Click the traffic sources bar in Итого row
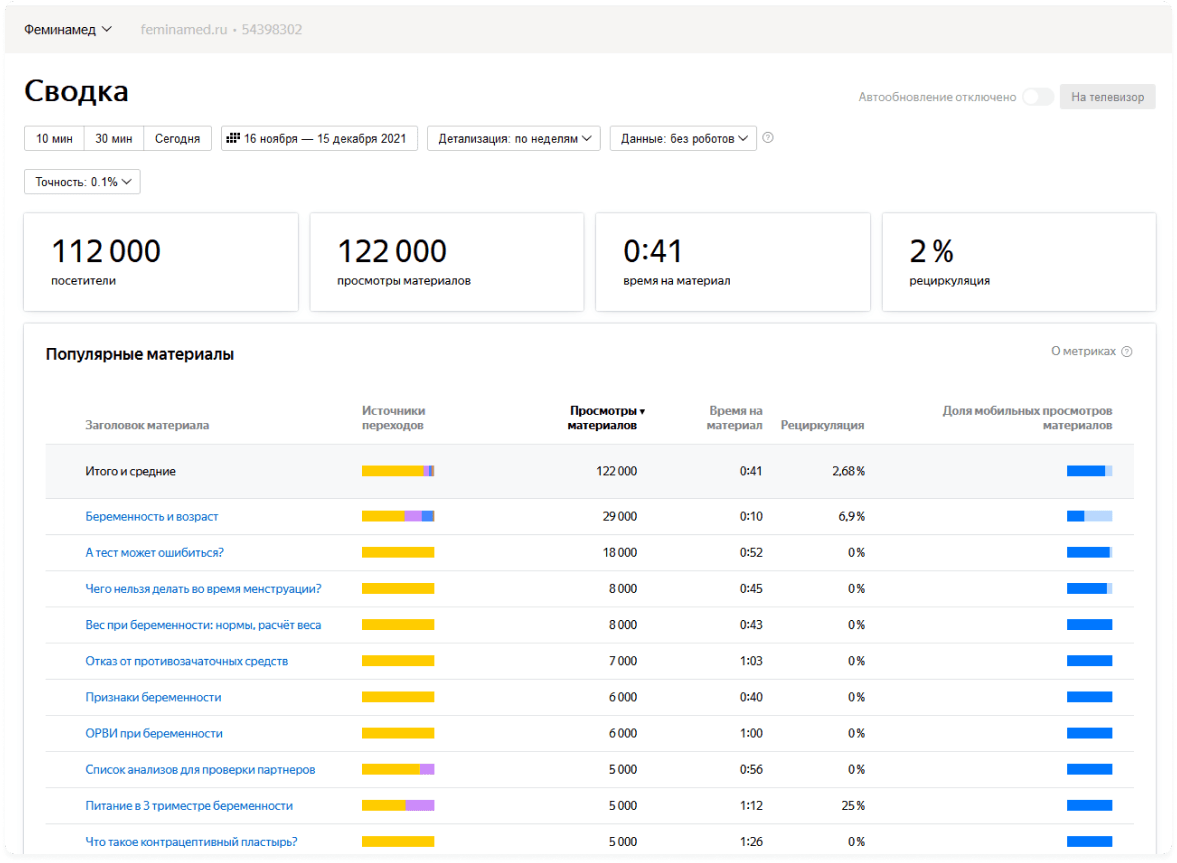The height and width of the screenshot is (863, 1177). pyautogui.click(x=398, y=471)
